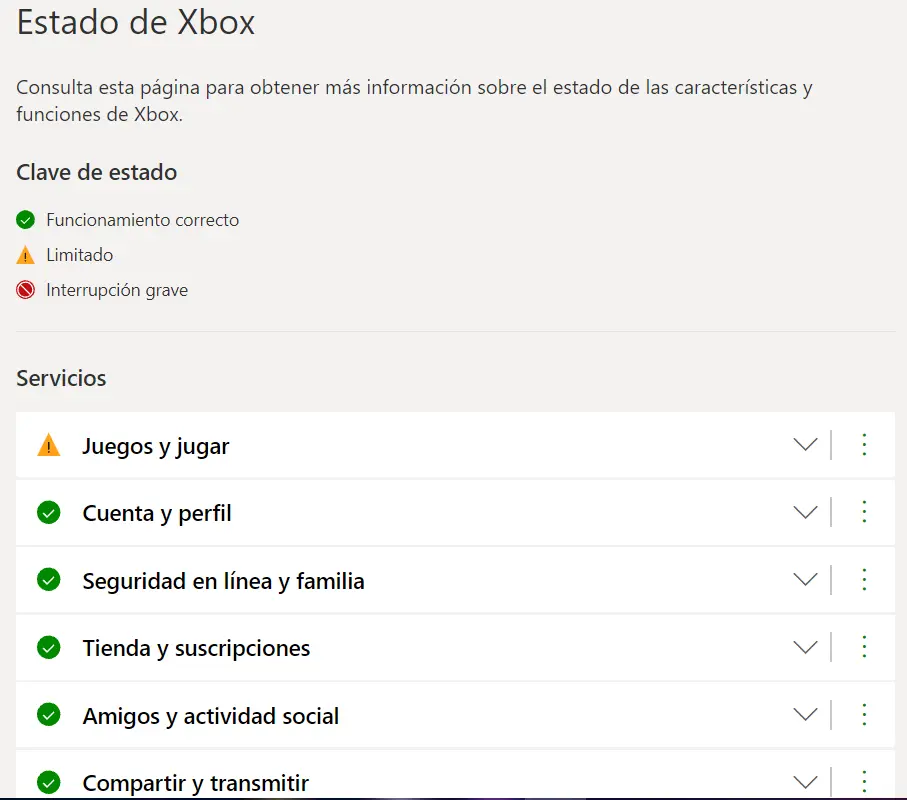Expand Cuenta y perfil details chevron
Image resolution: width=907 pixels, height=800 pixels.
(805, 512)
